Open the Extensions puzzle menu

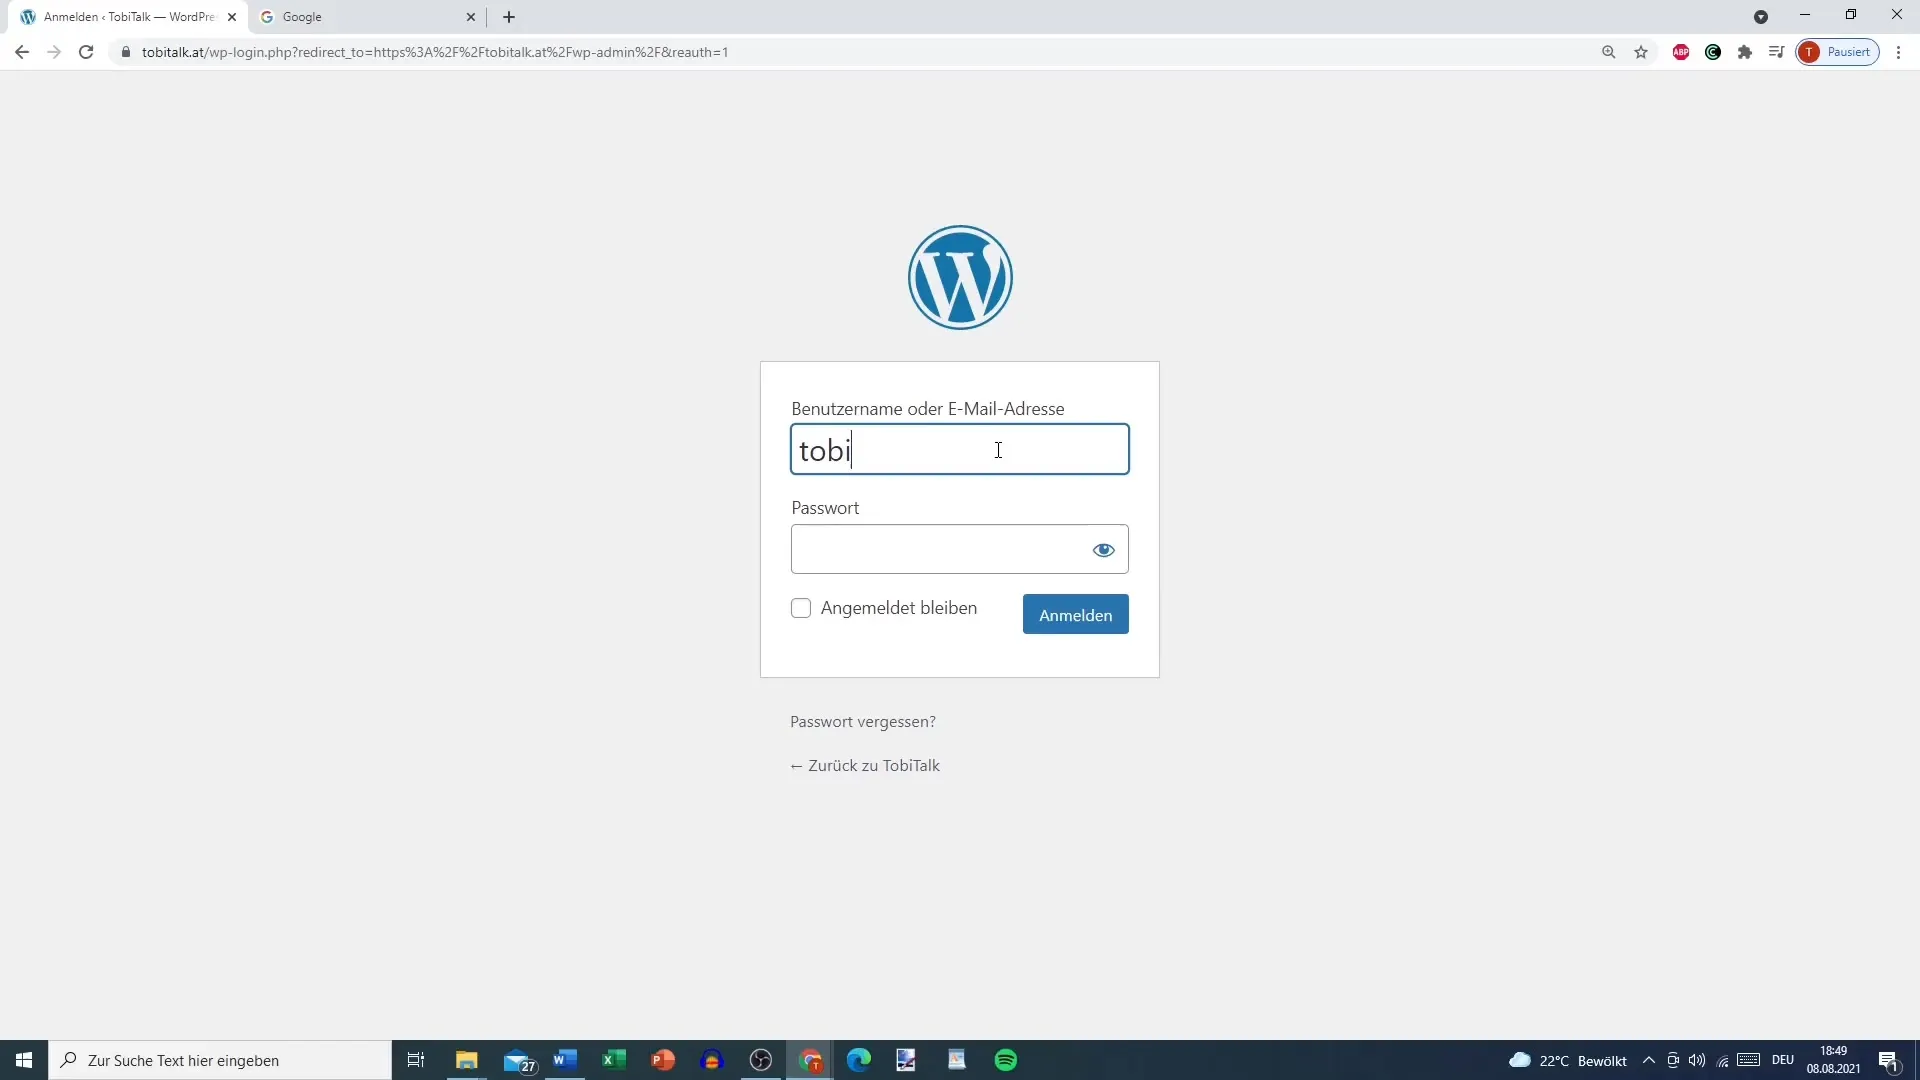1745,52
